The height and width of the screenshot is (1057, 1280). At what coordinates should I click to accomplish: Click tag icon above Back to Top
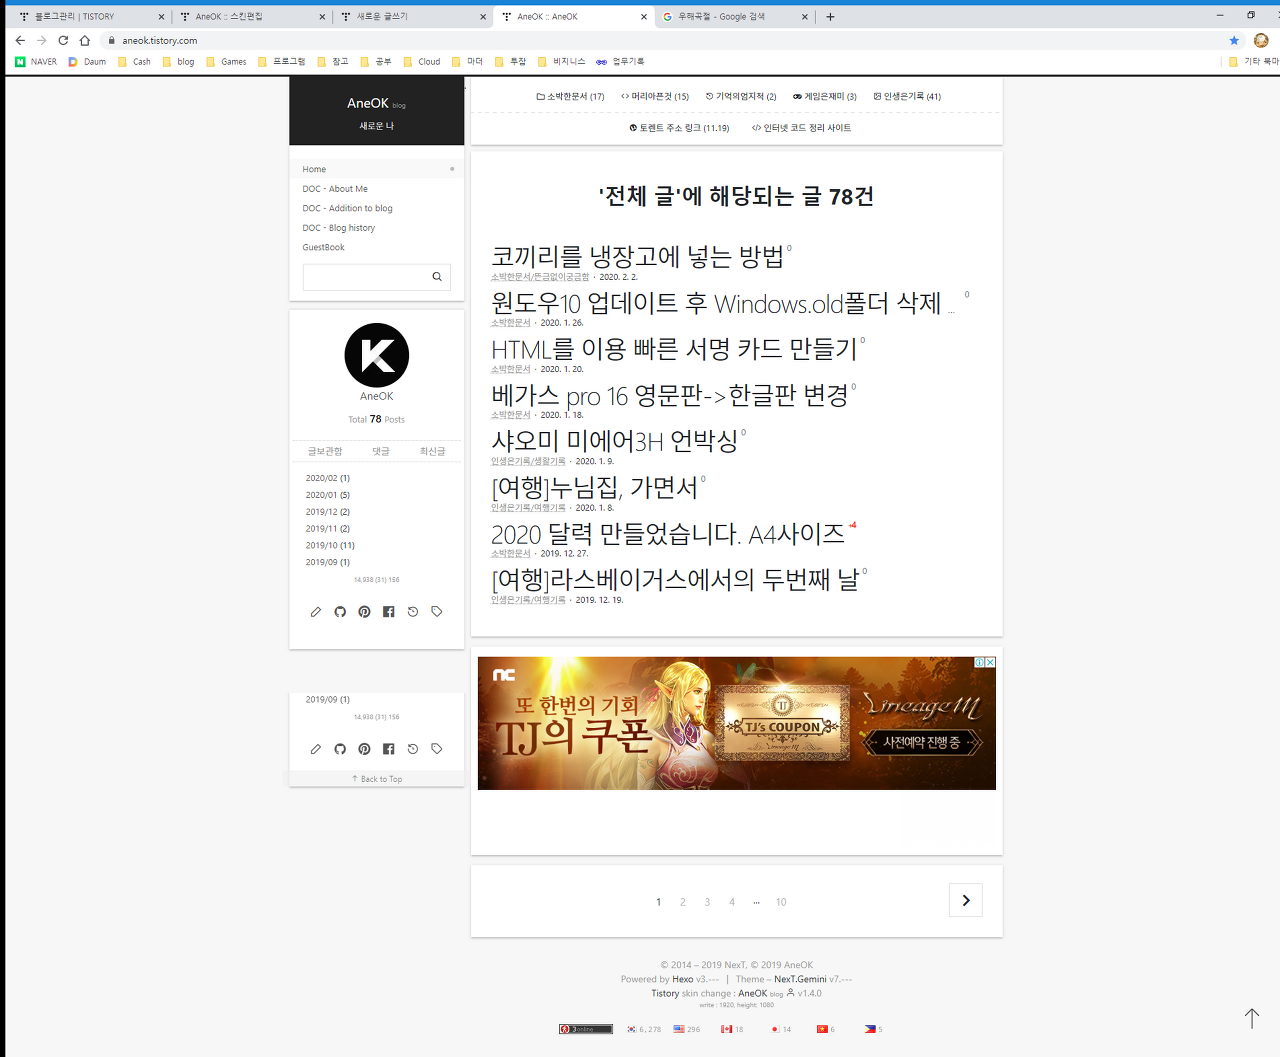pyautogui.click(x=437, y=749)
